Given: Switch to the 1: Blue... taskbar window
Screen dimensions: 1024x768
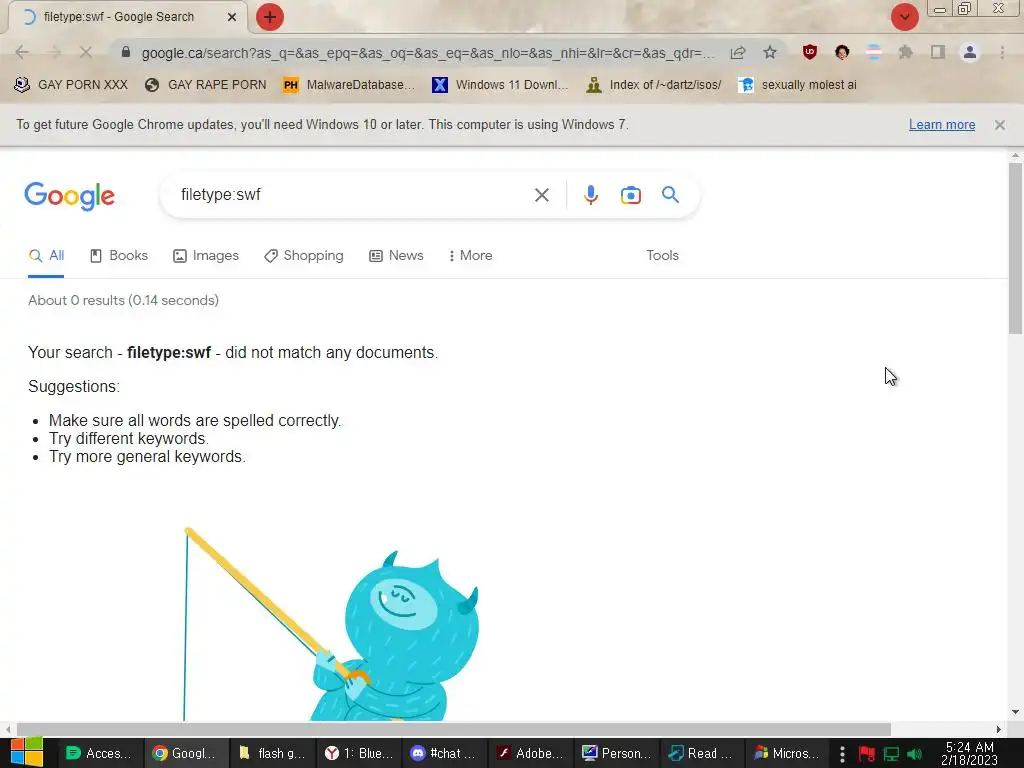Looking at the screenshot, I should pos(358,753).
